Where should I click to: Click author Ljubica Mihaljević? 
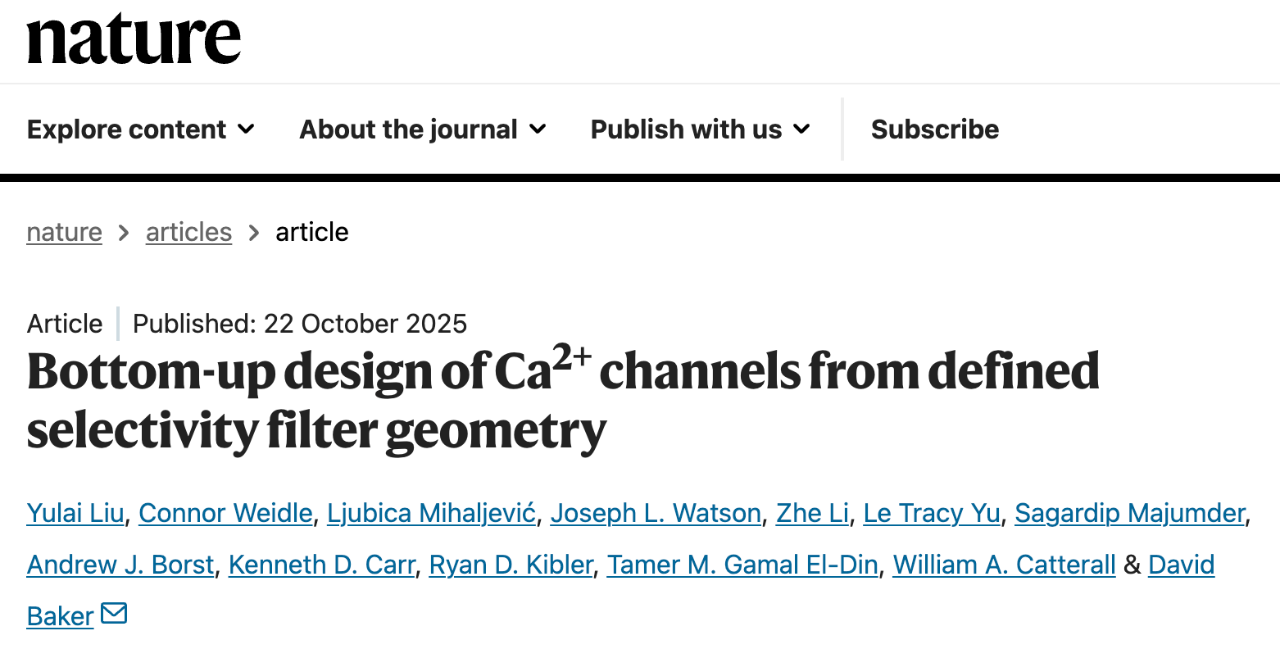click(x=432, y=513)
